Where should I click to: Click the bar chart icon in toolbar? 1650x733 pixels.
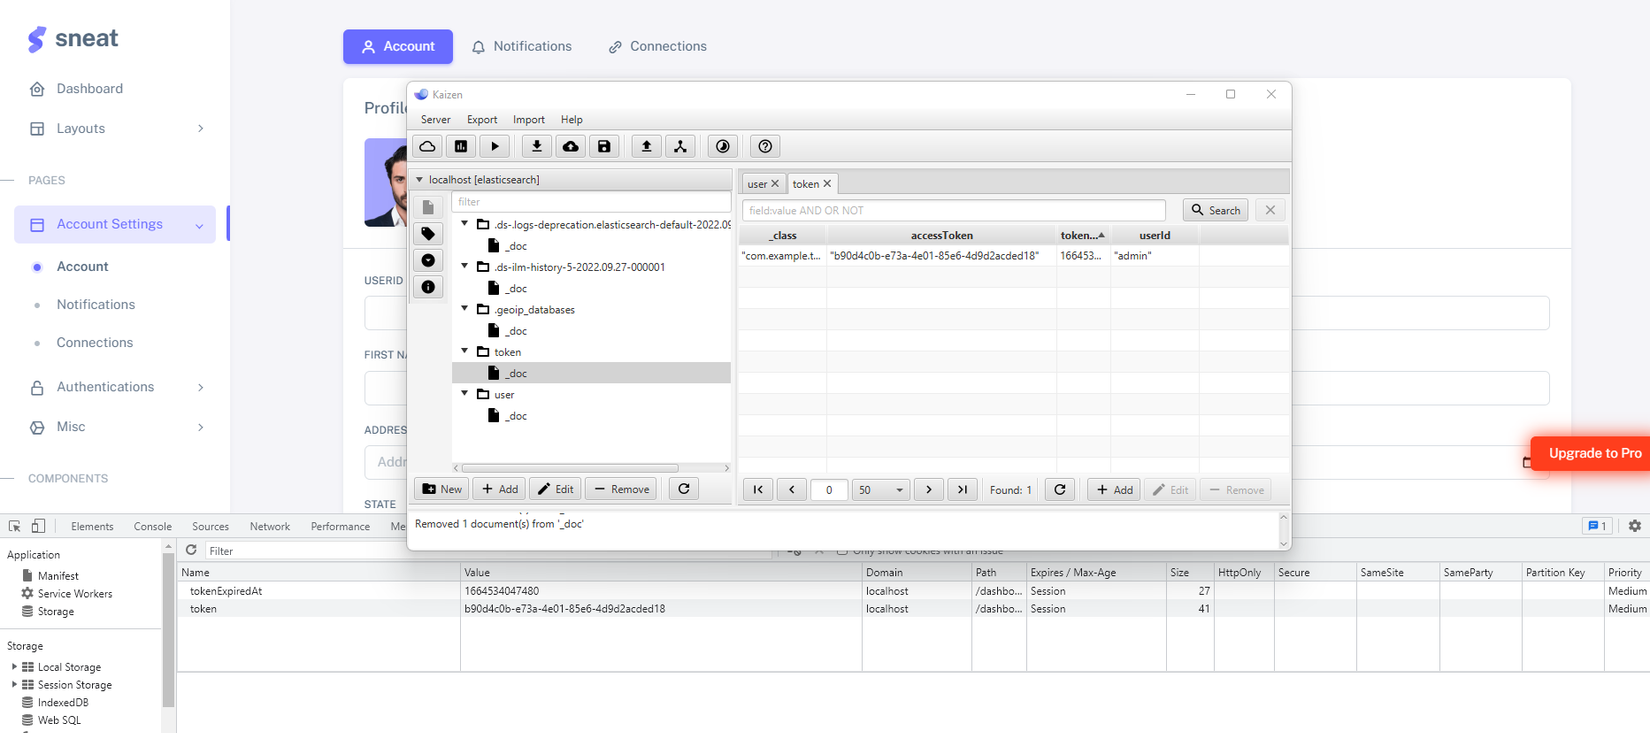tap(461, 147)
